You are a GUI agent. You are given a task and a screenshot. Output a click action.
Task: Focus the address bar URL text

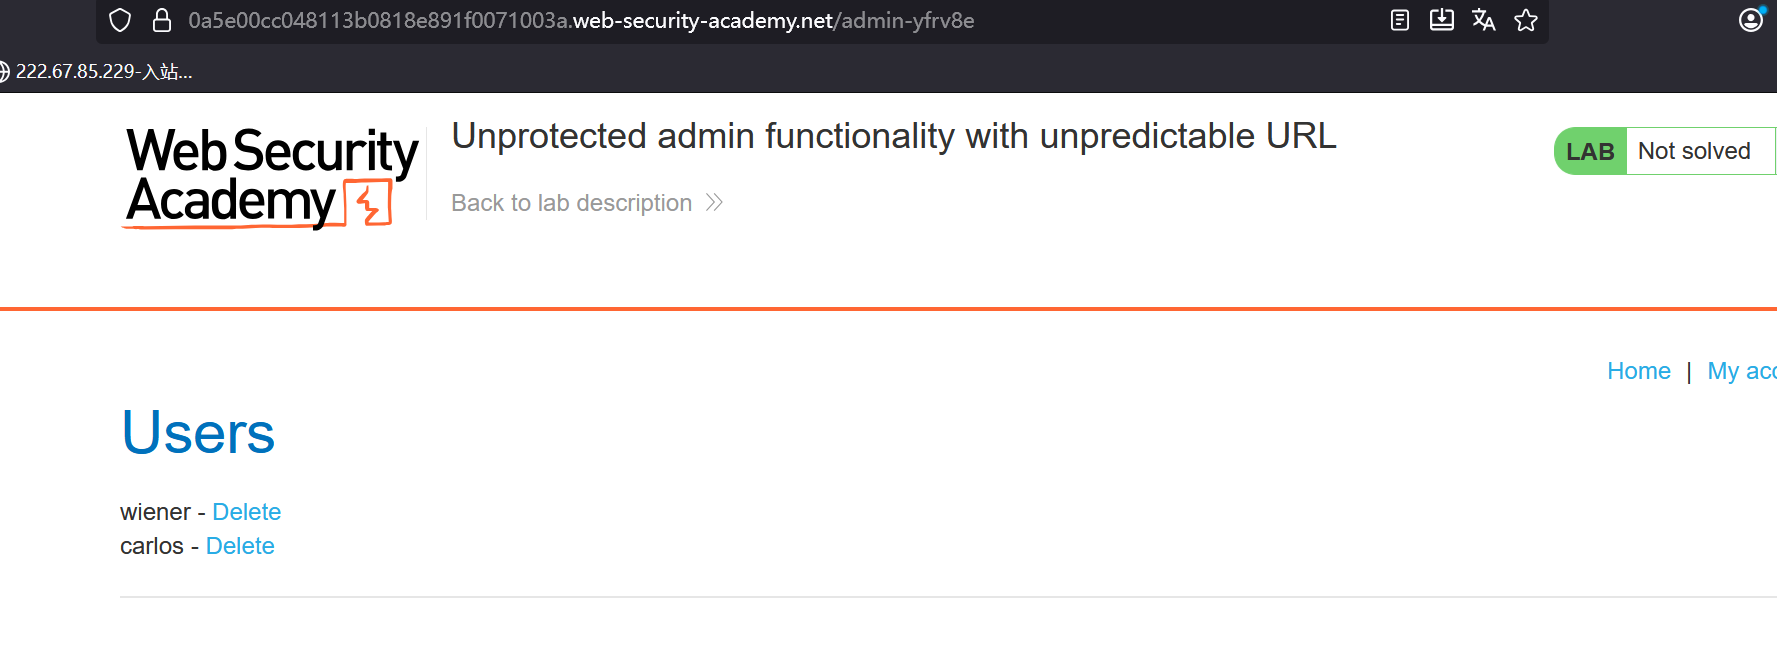point(580,21)
